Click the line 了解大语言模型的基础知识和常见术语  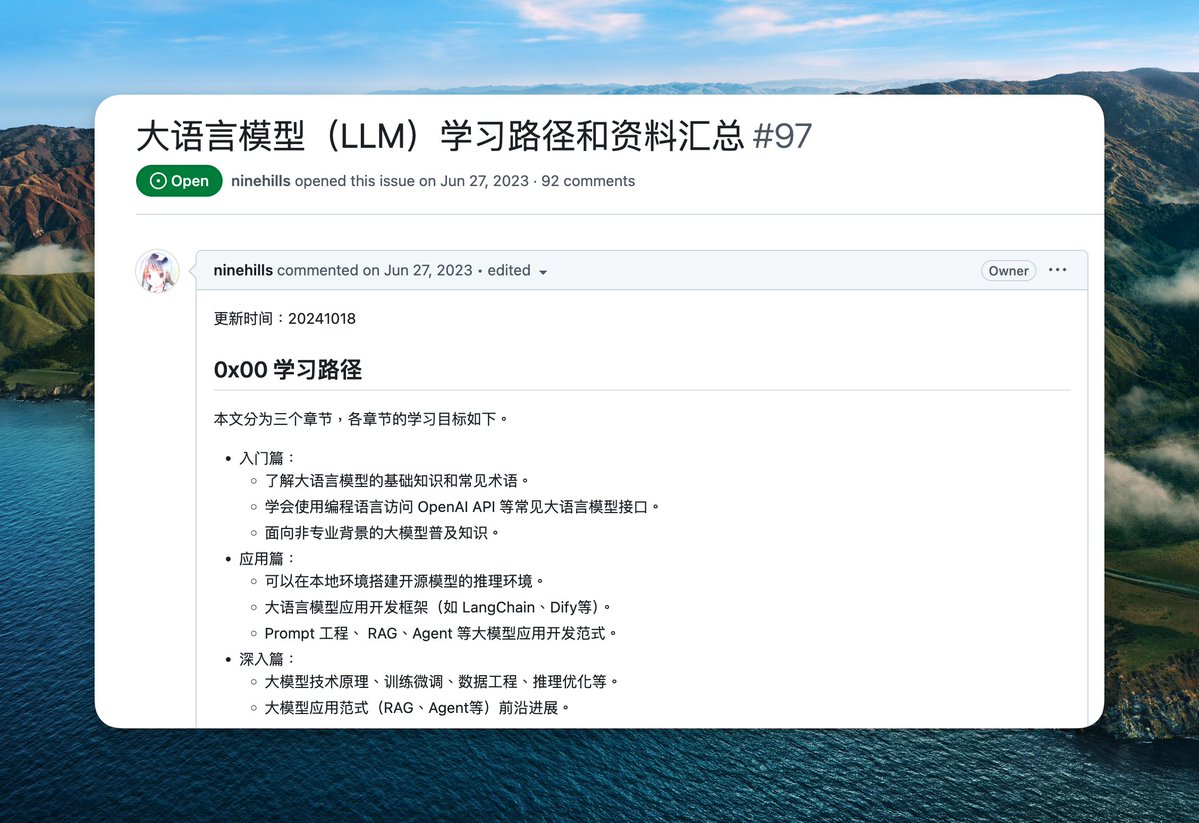tap(396, 481)
